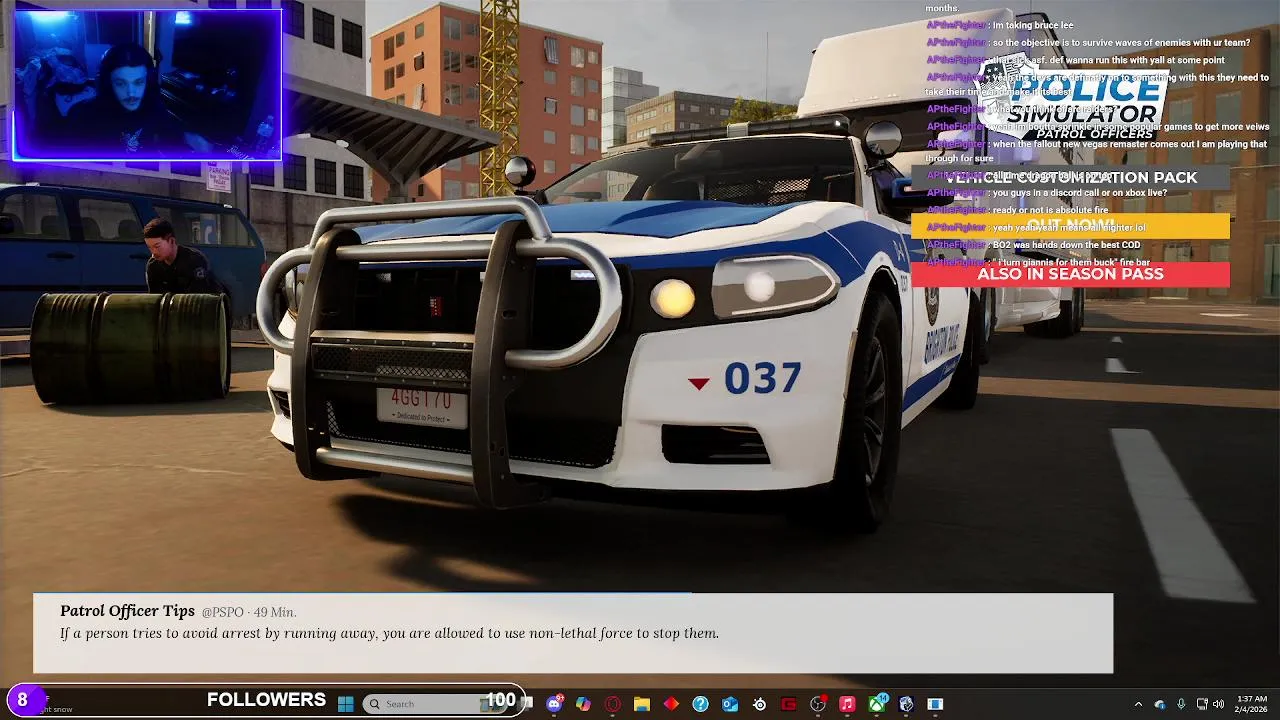Screen dimensions: 1280x720
Task: Click the follower goal 100 value
Action: point(501,700)
